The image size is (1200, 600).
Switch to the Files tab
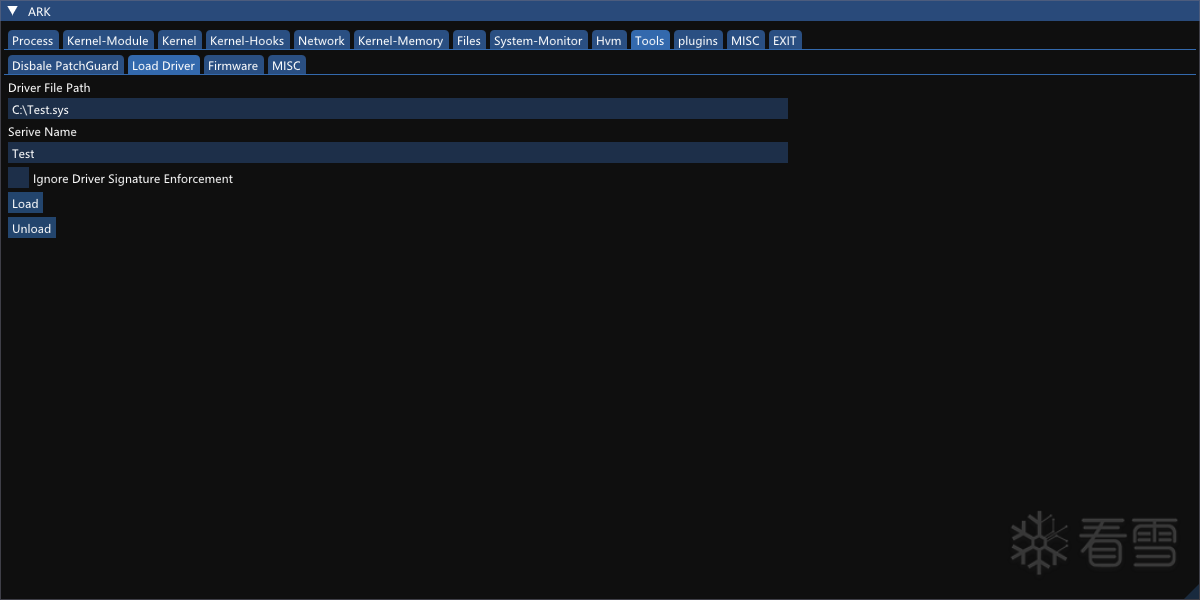click(469, 41)
